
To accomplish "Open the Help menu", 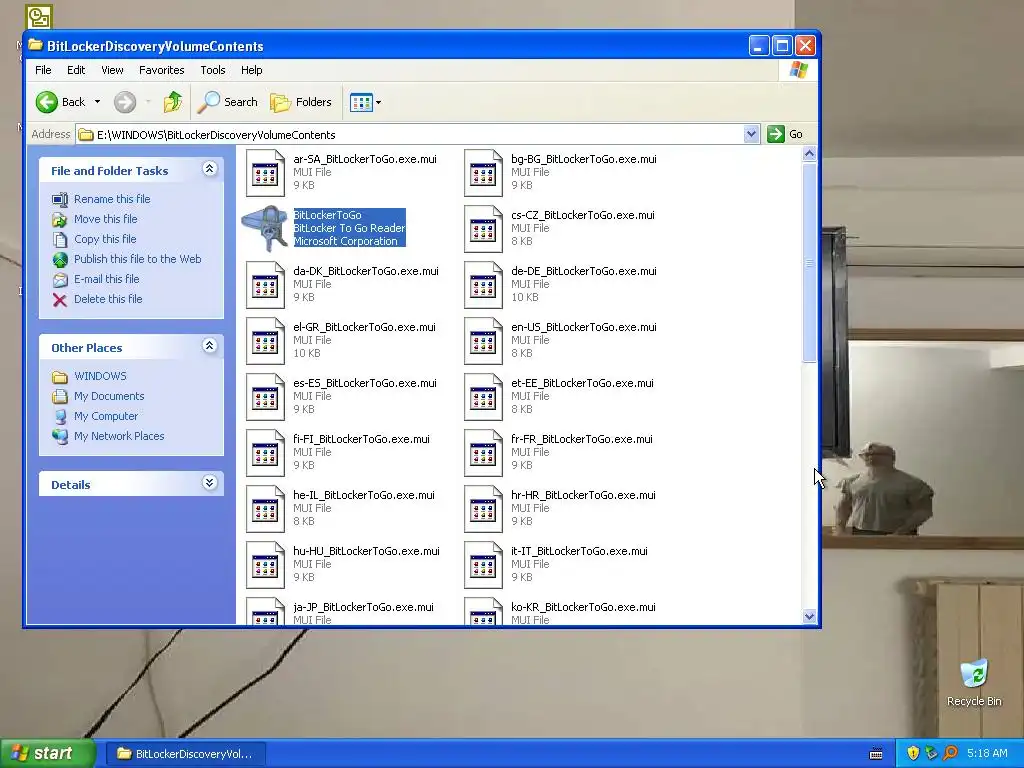I will pyautogui.click(x=251, y=70).
